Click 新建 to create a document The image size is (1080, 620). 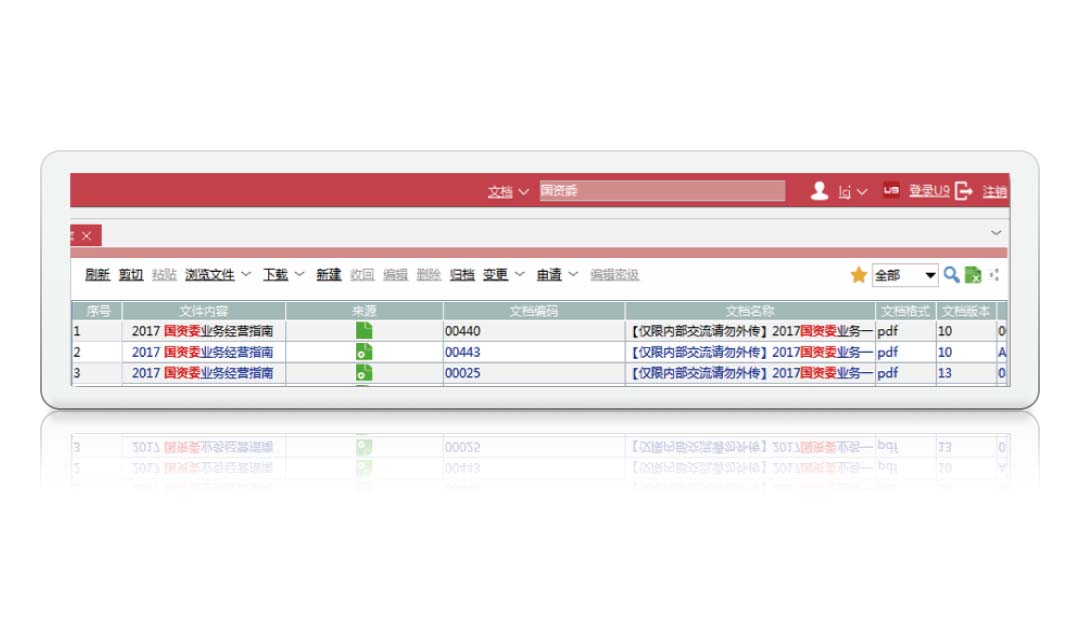(329, 275)
